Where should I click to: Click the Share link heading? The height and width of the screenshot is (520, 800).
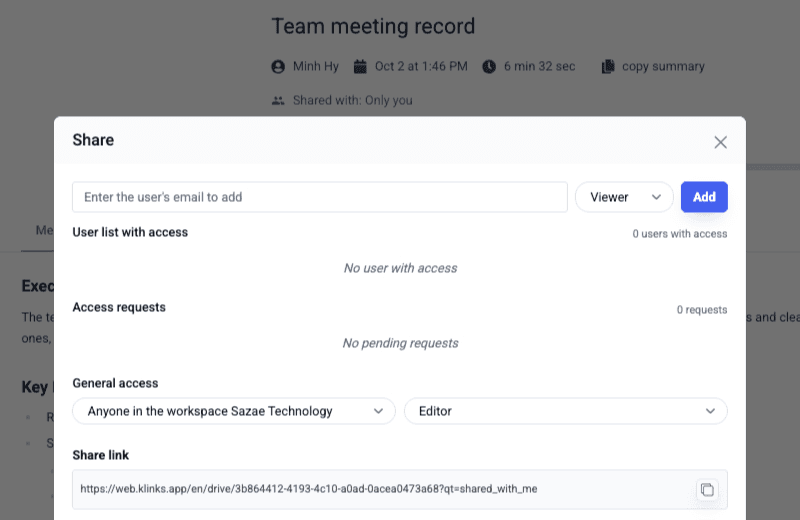click(x=101, y=455)
